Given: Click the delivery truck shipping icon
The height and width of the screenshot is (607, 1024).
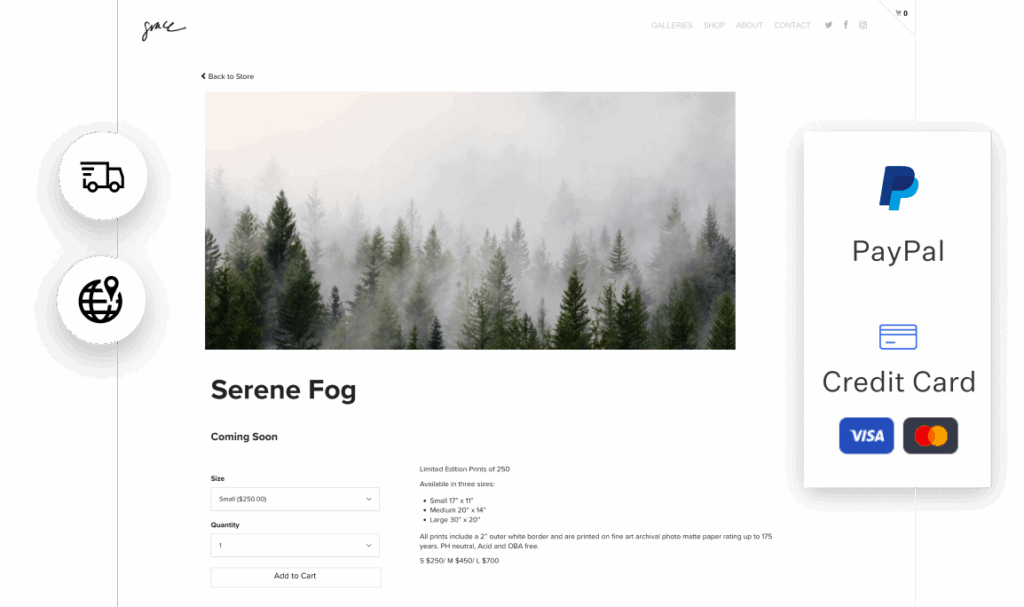Looking at the screenshot, I should tap(103, 176).
